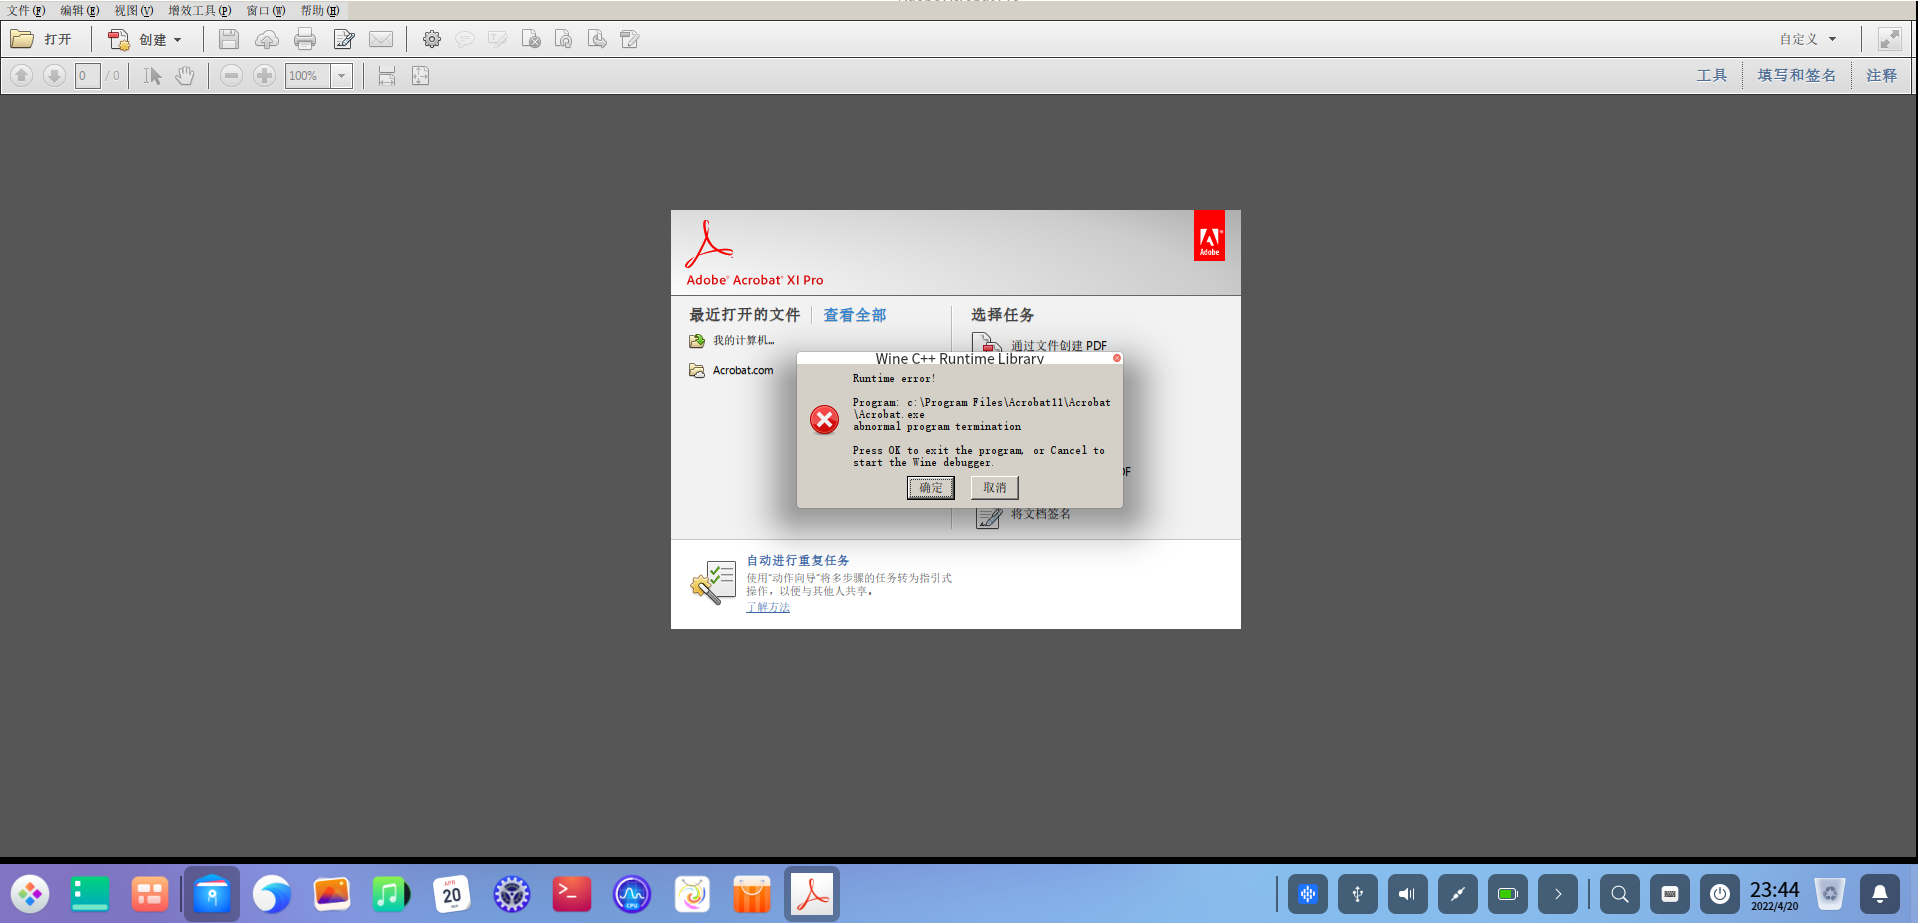Upload document to Acrobat.com cloud icon

[266, 39]
